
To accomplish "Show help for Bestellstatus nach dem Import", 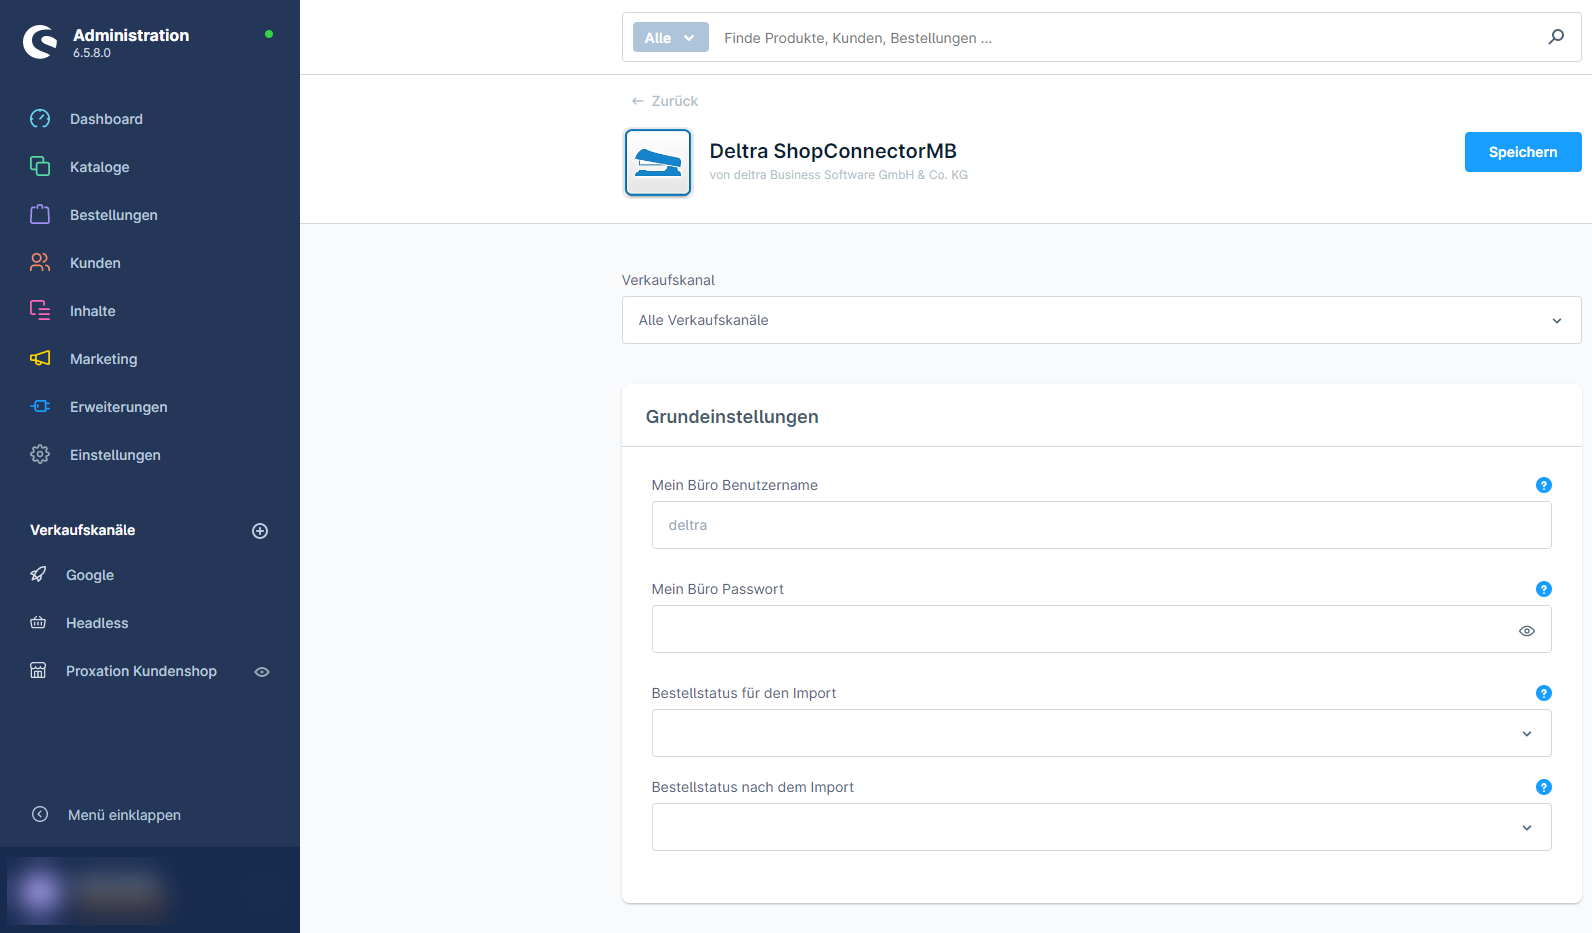I will coord(1543,787).
